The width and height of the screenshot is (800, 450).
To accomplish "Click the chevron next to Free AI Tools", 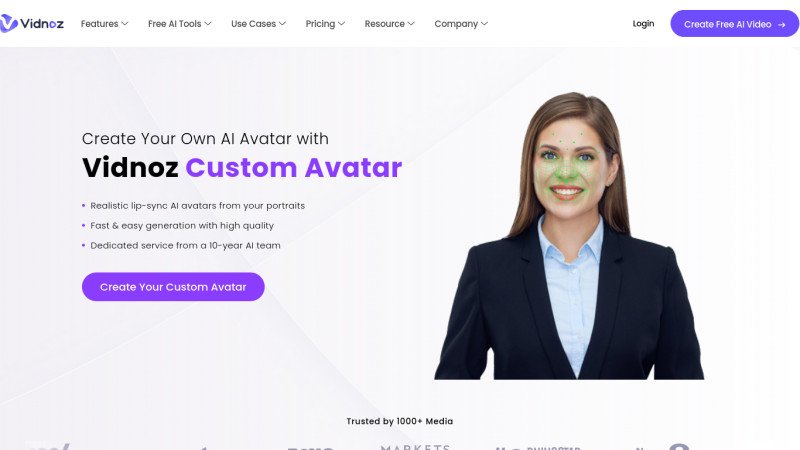I will click(208, 23).
